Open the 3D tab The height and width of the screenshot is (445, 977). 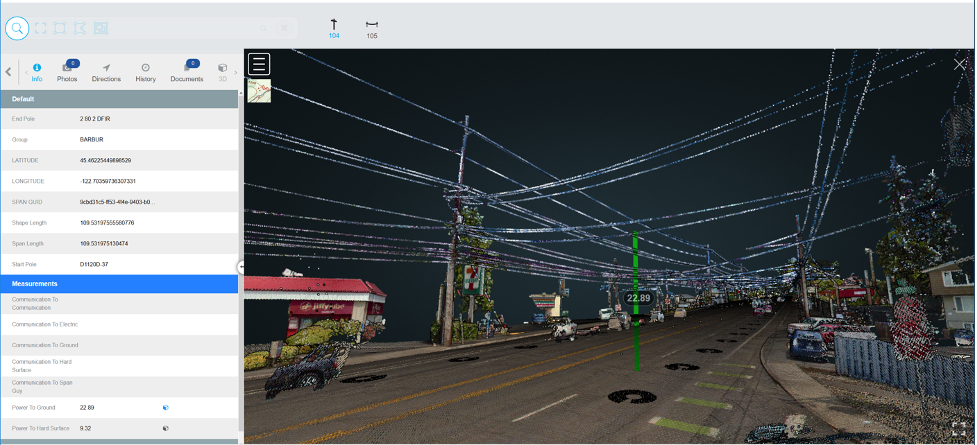tap(223, 71)
